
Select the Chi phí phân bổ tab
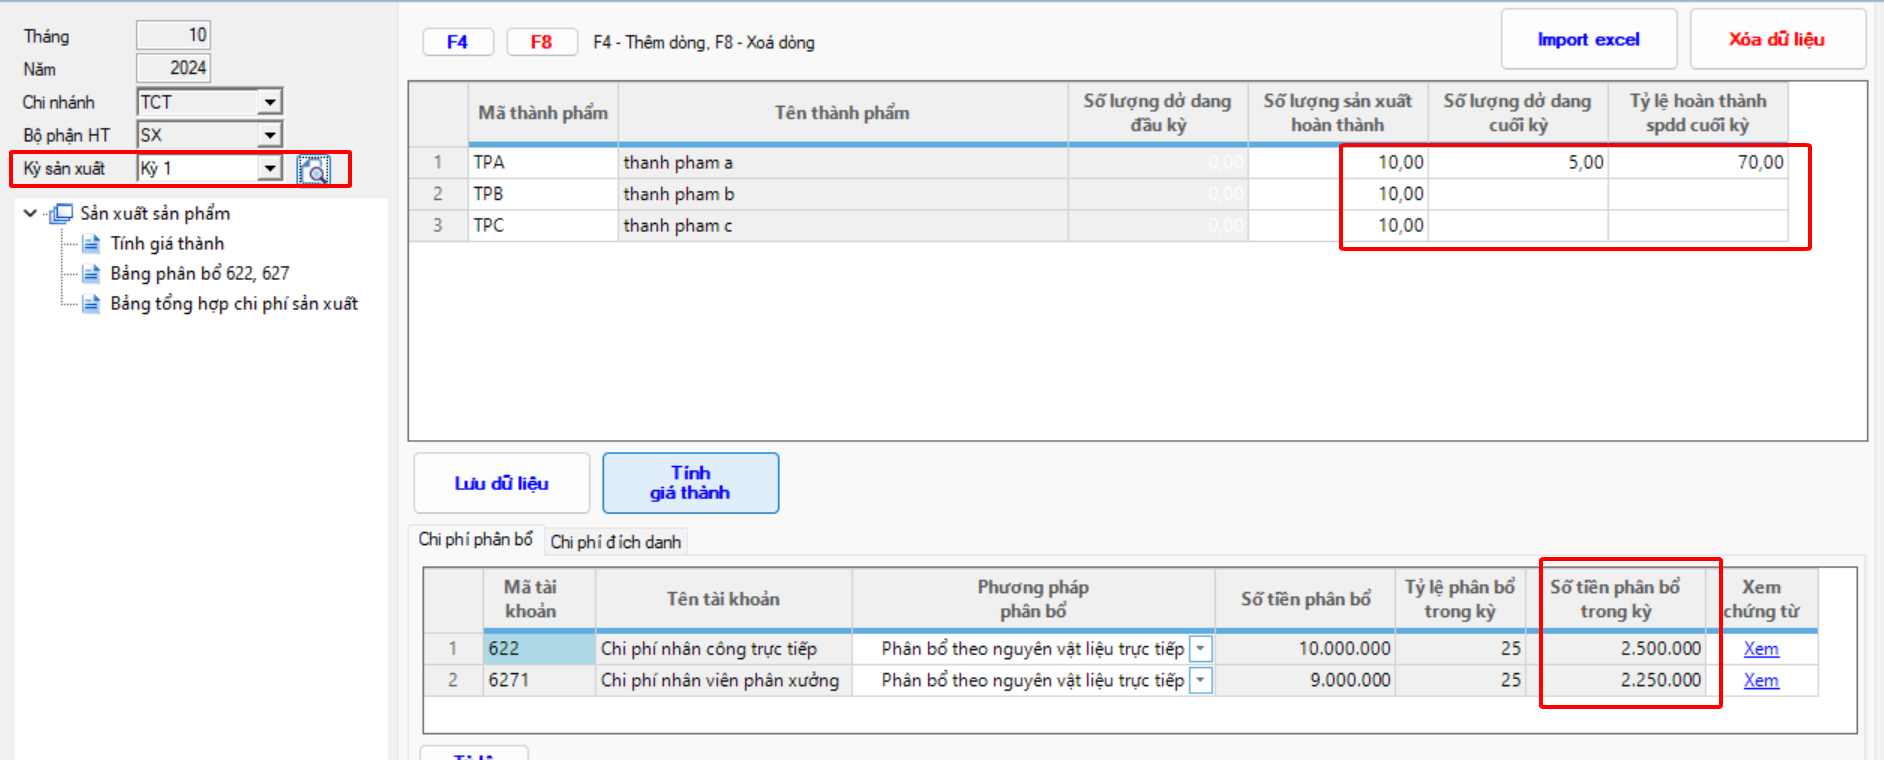475,540
